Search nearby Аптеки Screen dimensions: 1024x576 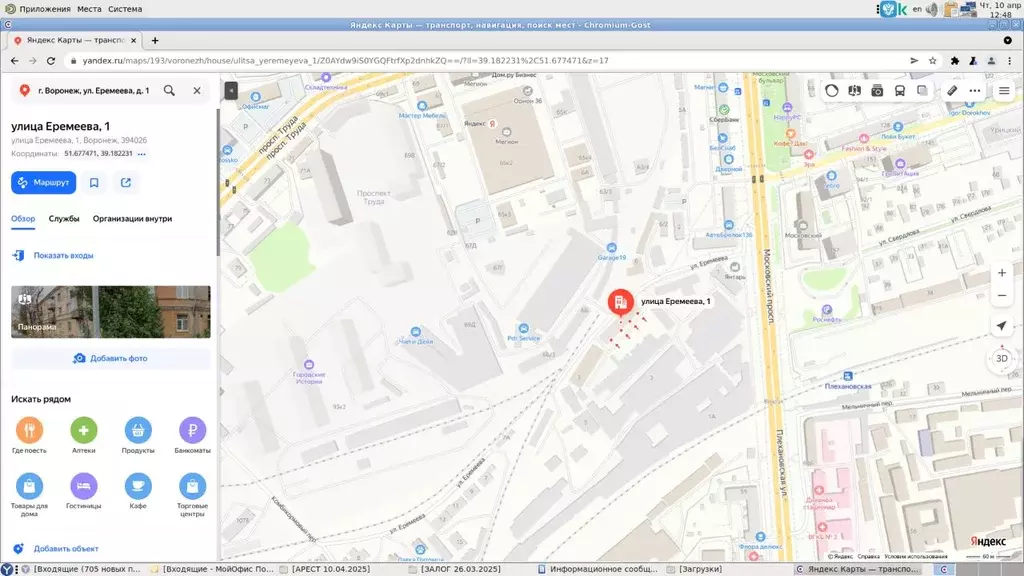84,435
